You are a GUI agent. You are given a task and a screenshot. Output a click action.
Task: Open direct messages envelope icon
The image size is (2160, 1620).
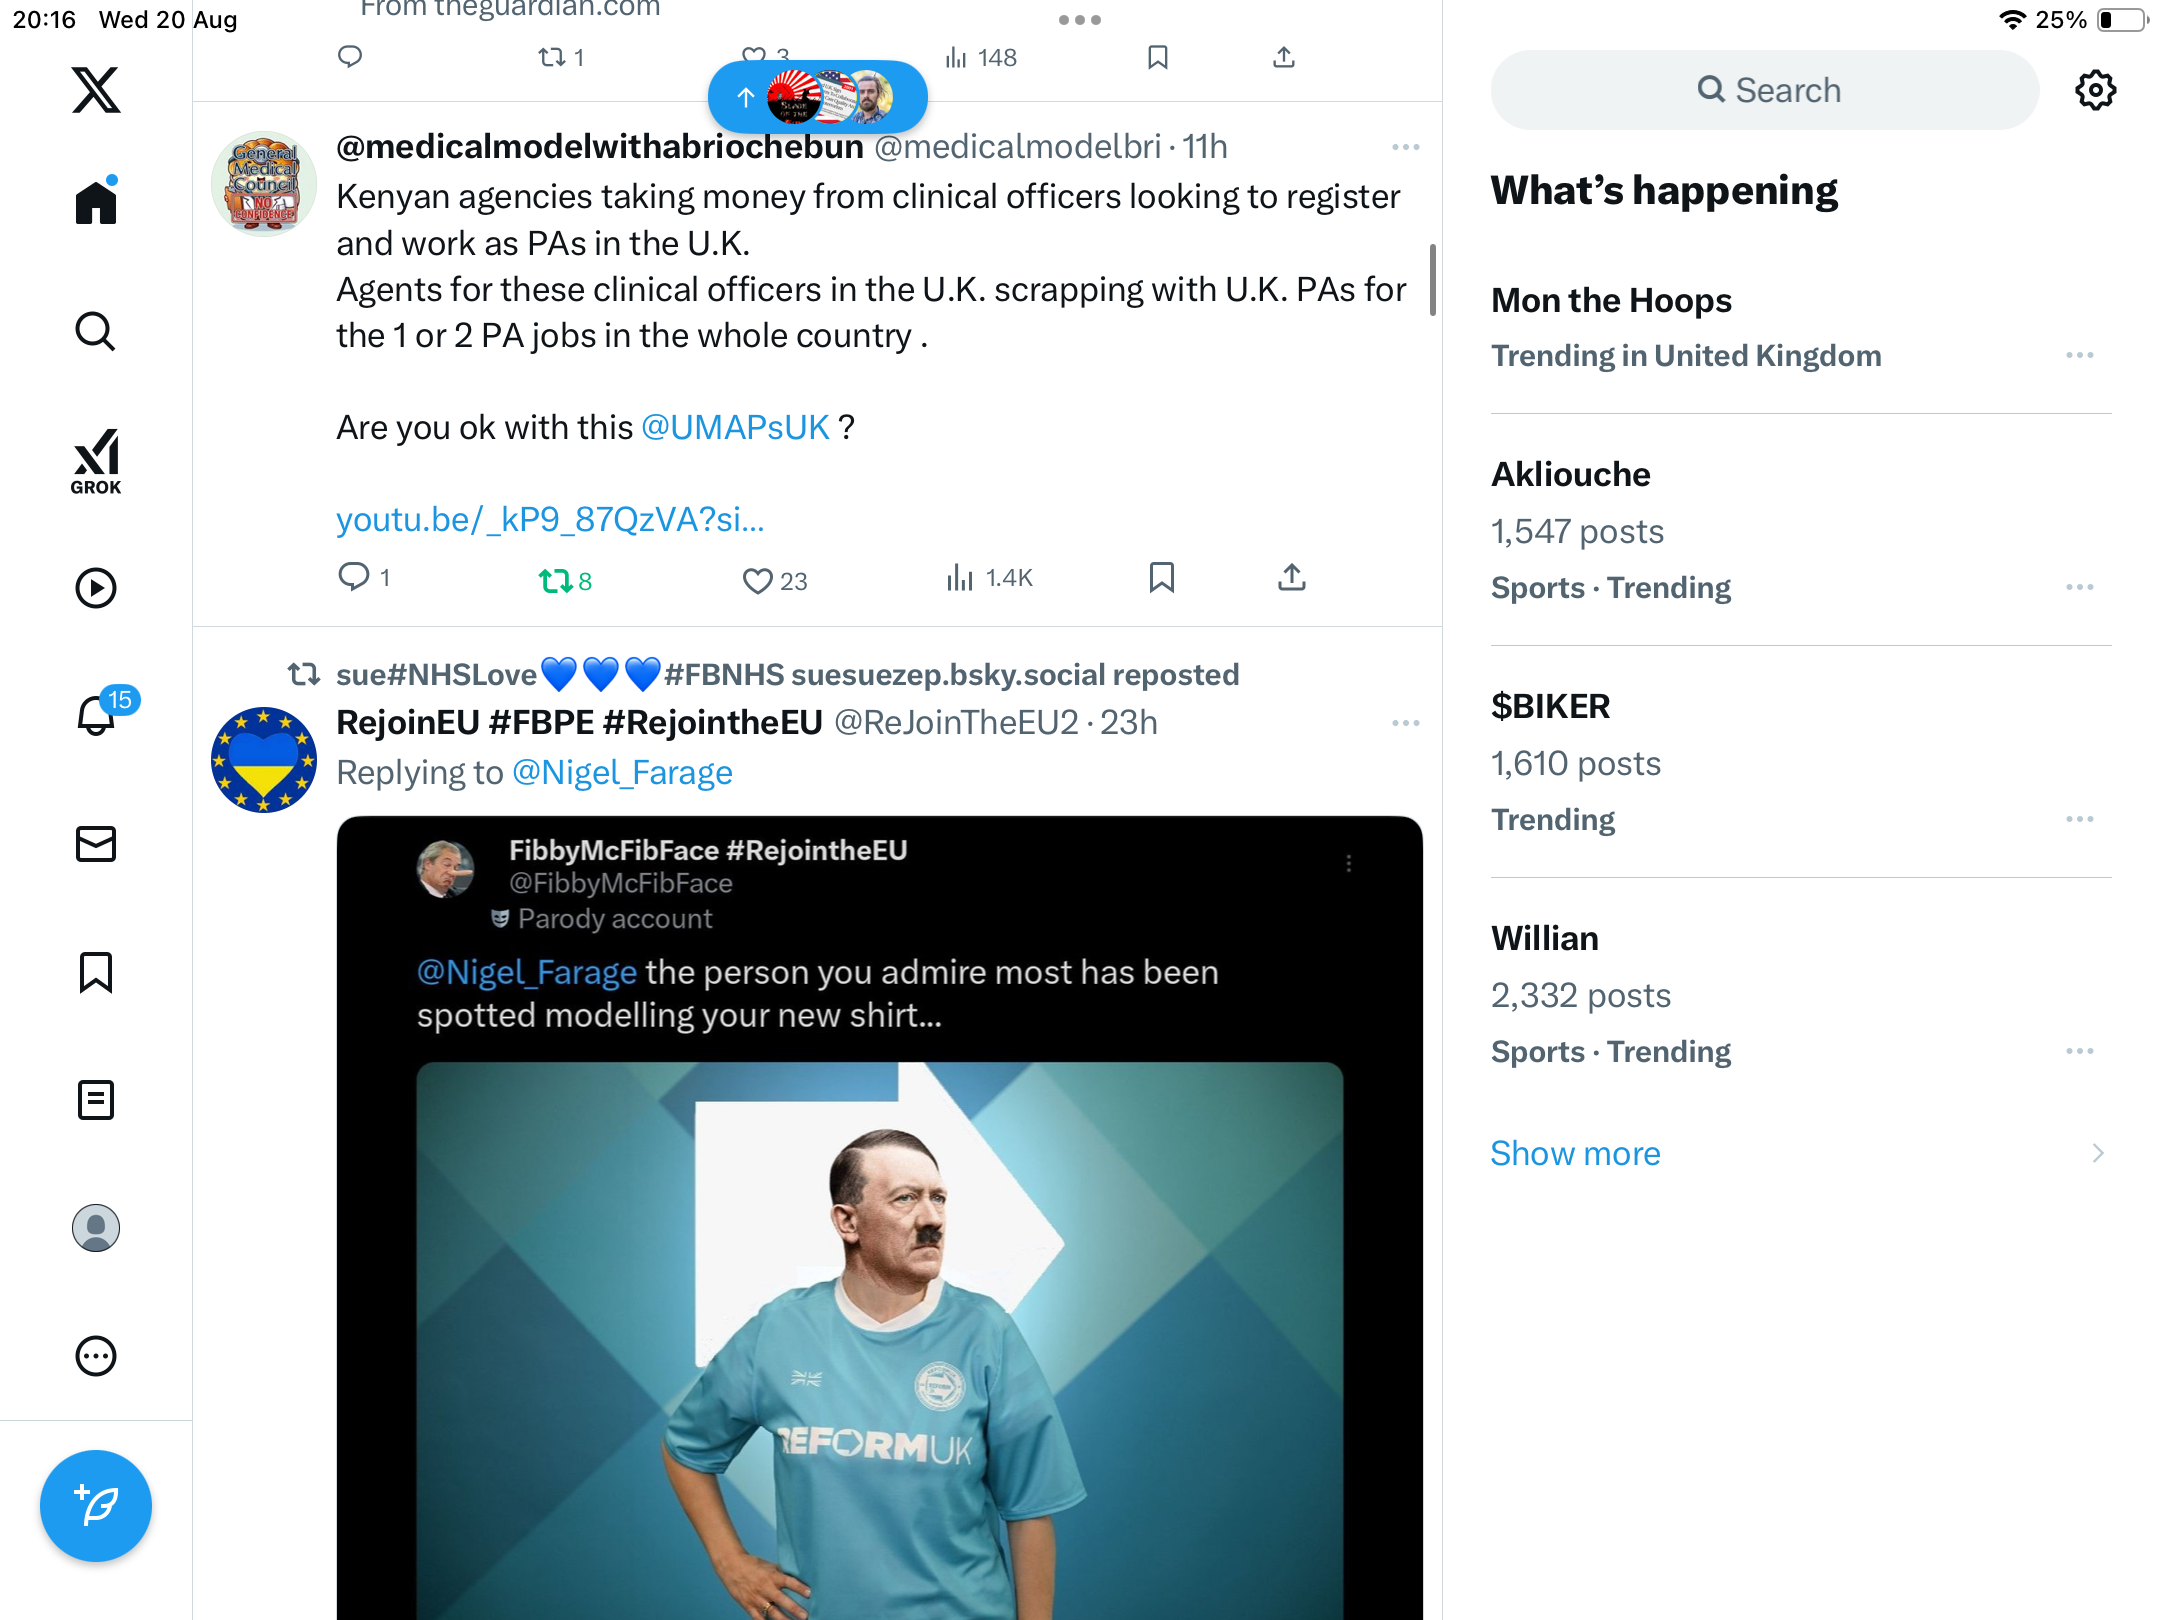click(x=96, y=844)
